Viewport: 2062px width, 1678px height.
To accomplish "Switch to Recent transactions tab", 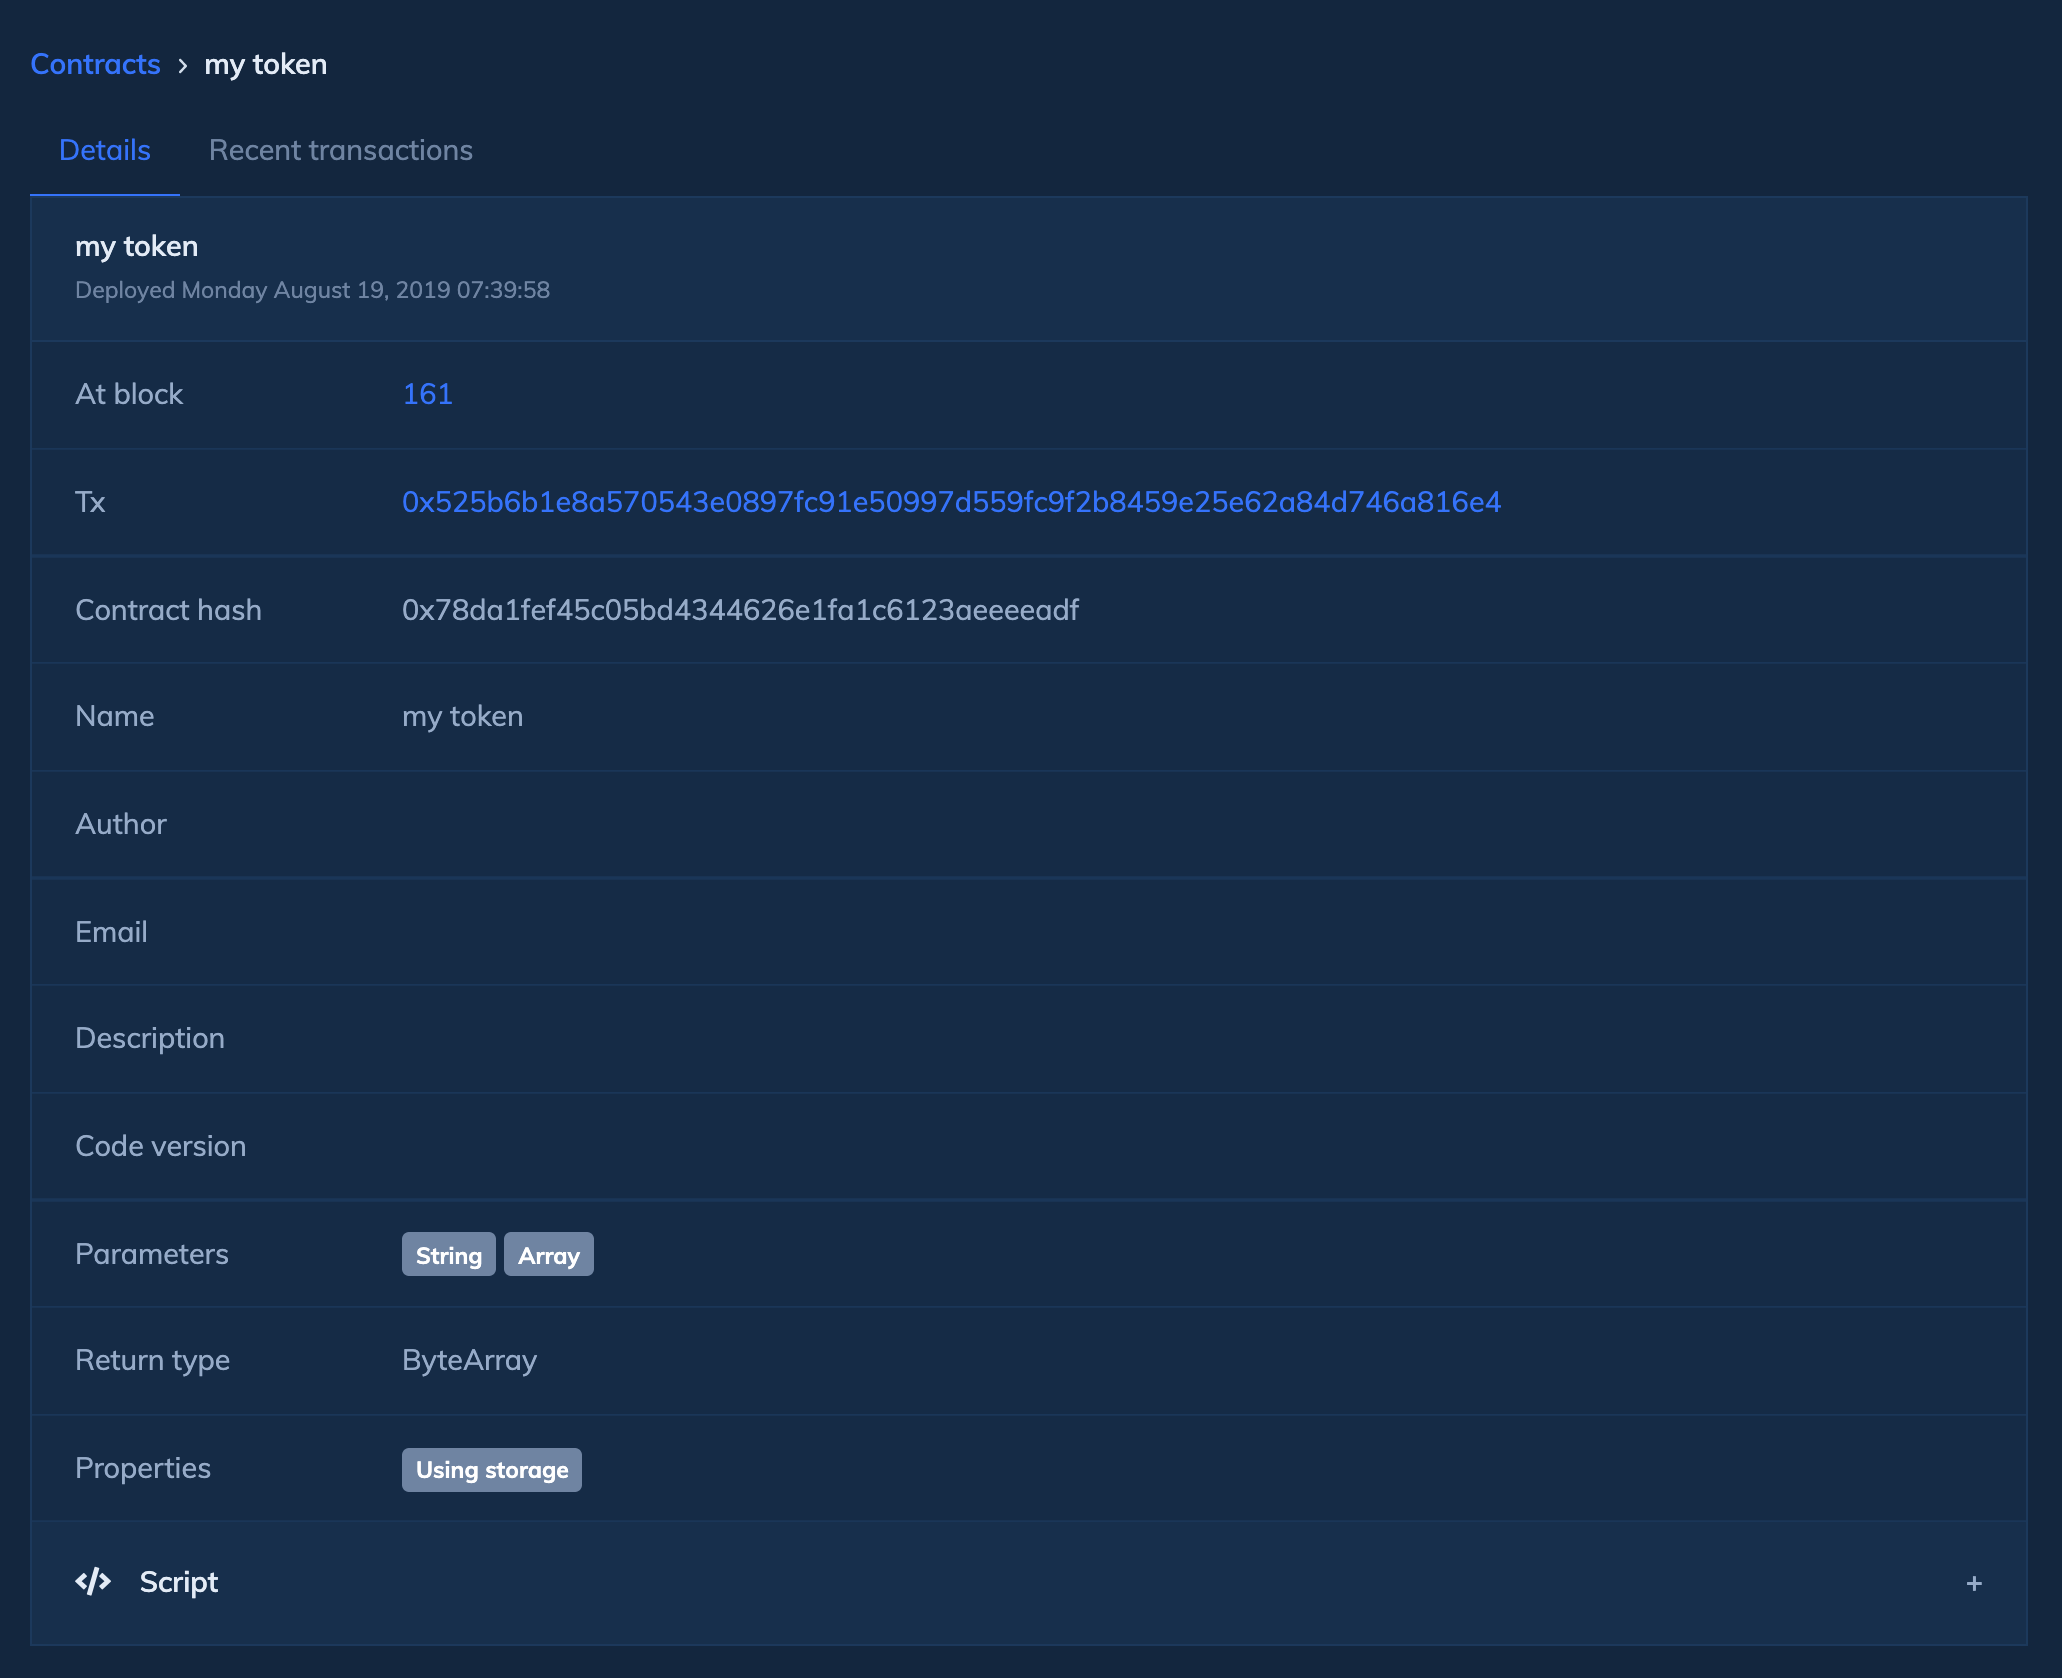I will tap(340, 150).
